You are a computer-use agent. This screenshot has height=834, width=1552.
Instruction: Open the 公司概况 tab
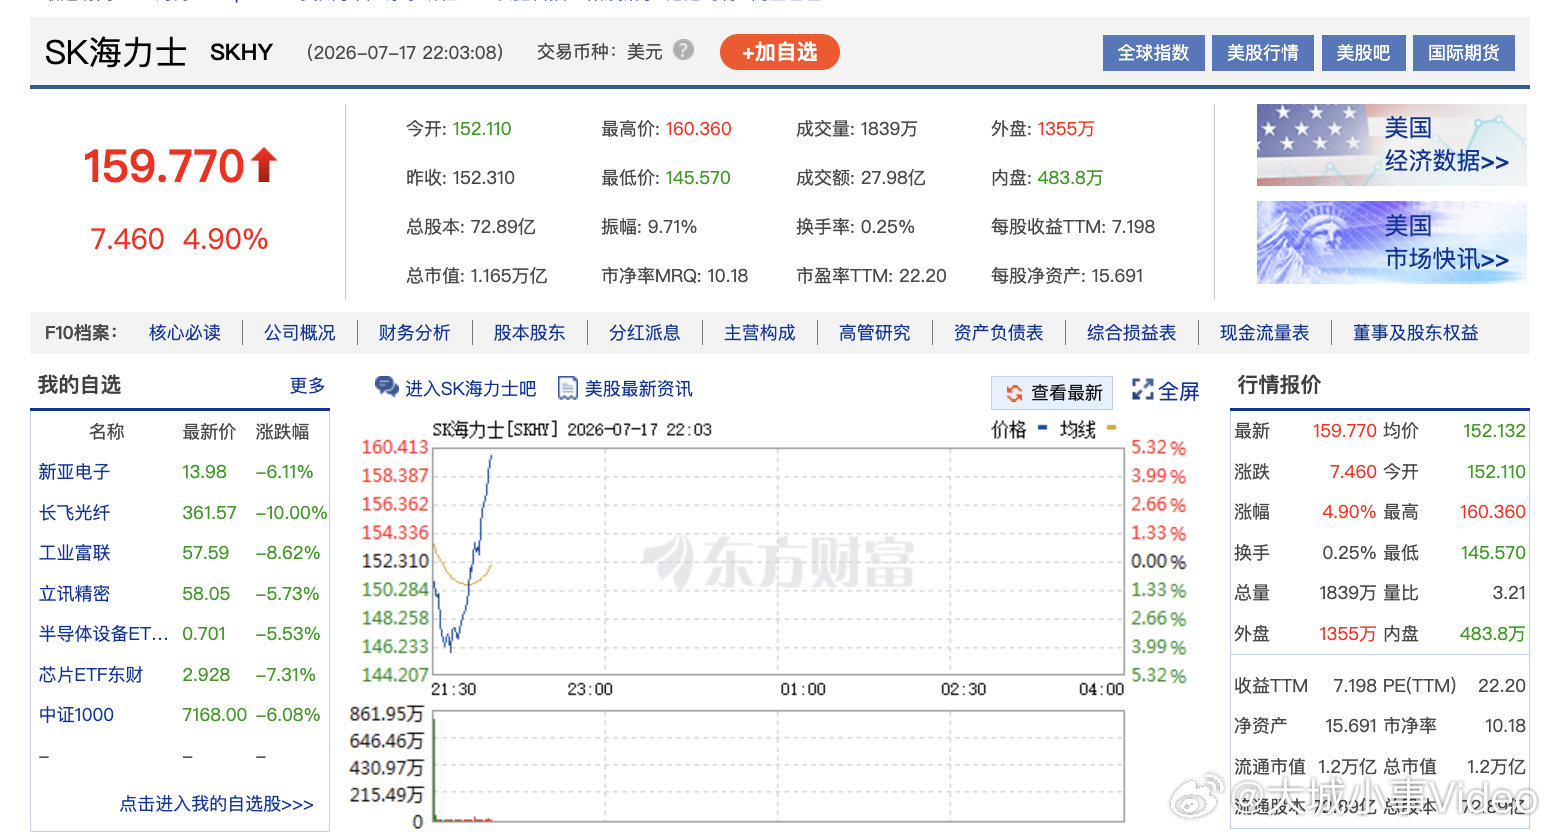click(x=300, y=333)
